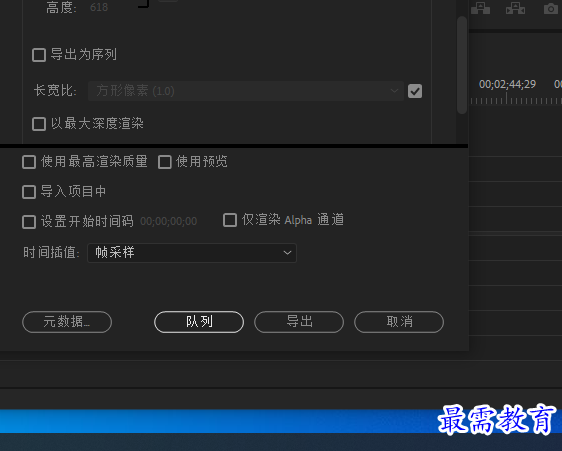The width and height of the screenshot is (562, 451).
Task: Click the camera Export Frame icon
Action: pos(551,9)
